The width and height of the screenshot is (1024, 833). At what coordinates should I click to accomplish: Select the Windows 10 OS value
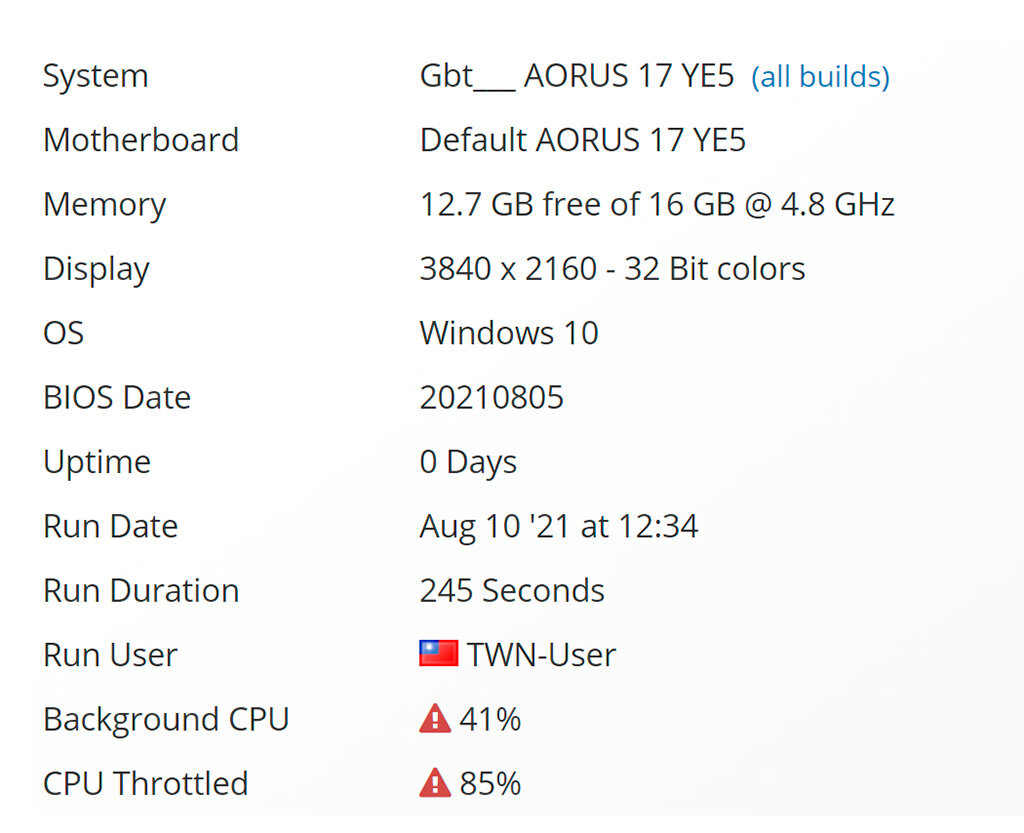[508, 333]
